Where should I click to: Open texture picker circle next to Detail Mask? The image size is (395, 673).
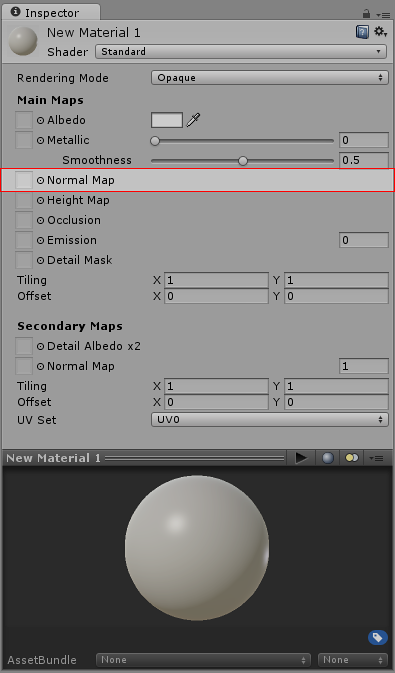(40, 260)
